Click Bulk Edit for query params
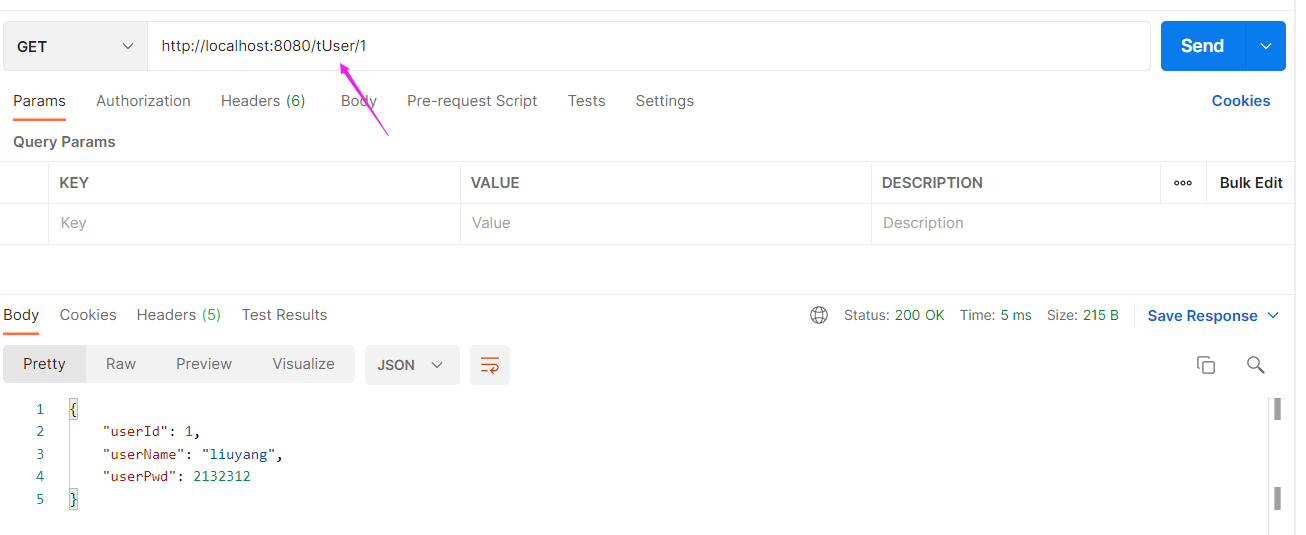Image resolution: width=1306 pixels, height=535 pixels. [1251, 183]
